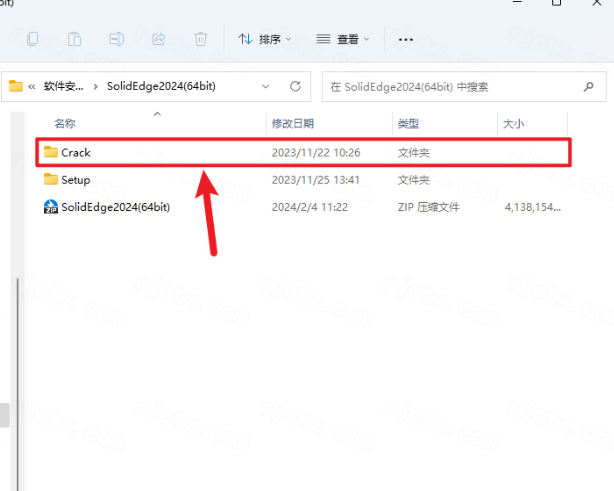
Task: Open the 排序 sort dropdown
Action: (x=265, y=39)
